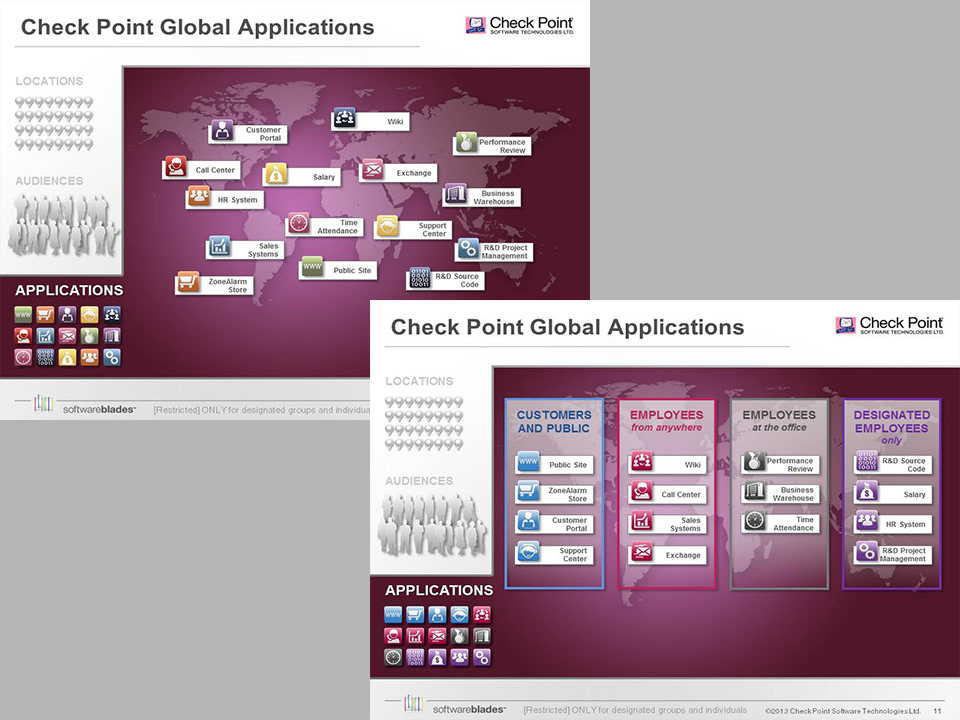
Task: Click the orange HR System icon on the map
Action: (x=198, y=197)
